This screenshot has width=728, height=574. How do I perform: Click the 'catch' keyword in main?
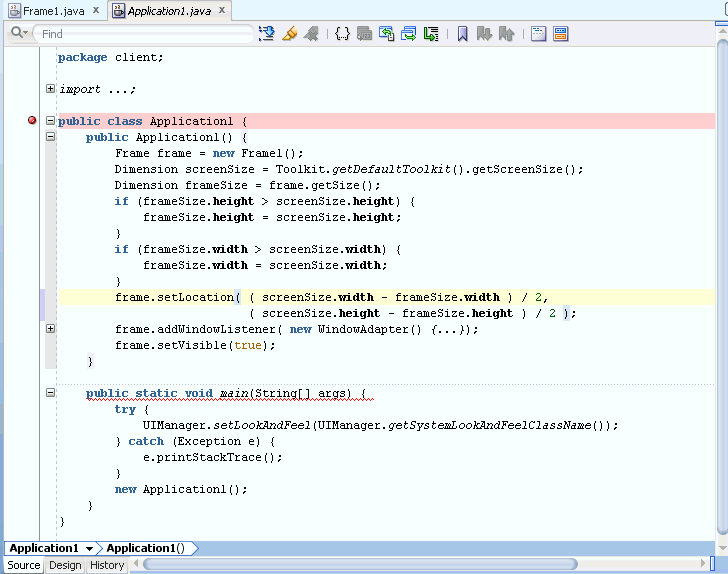tap(146, 441)
